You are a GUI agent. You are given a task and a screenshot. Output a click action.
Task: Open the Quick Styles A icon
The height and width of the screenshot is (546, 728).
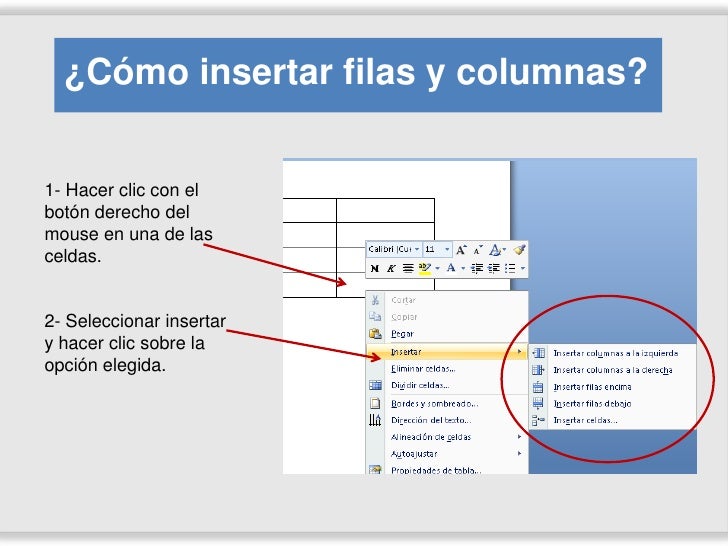pos(495,250)
